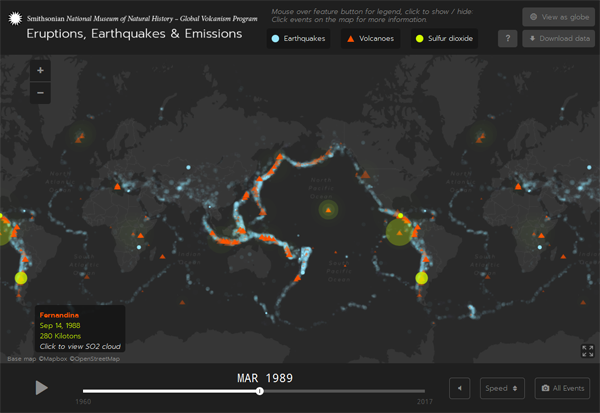This screenshot has width=600, height=413.
Task: Click the Hawaii volcano triangle in North Pacific
Action: [328, 210]
